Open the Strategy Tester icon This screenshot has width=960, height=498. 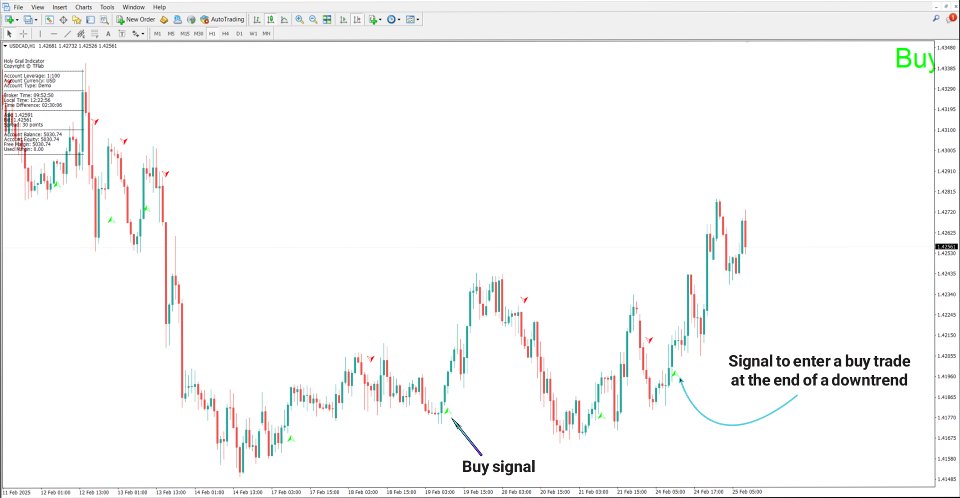(104, 20)
